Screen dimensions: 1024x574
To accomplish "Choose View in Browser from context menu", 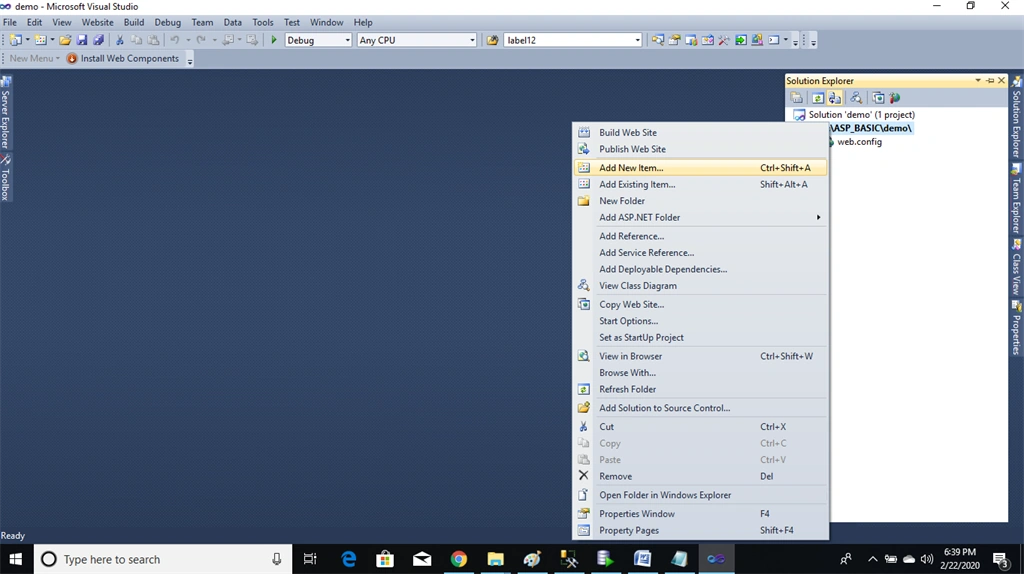I will click(x=700, y=356).
